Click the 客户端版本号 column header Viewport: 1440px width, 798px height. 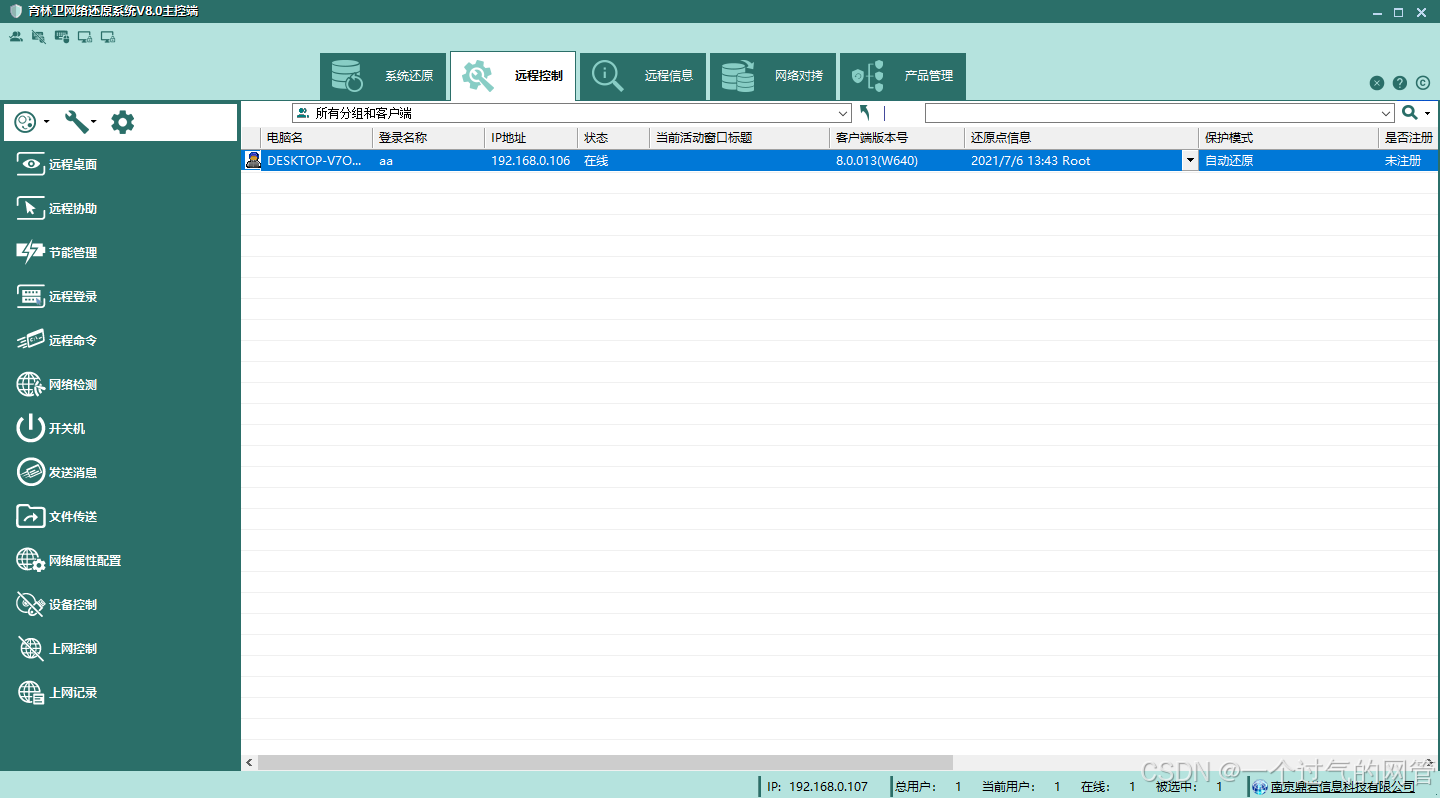[897, 138]
